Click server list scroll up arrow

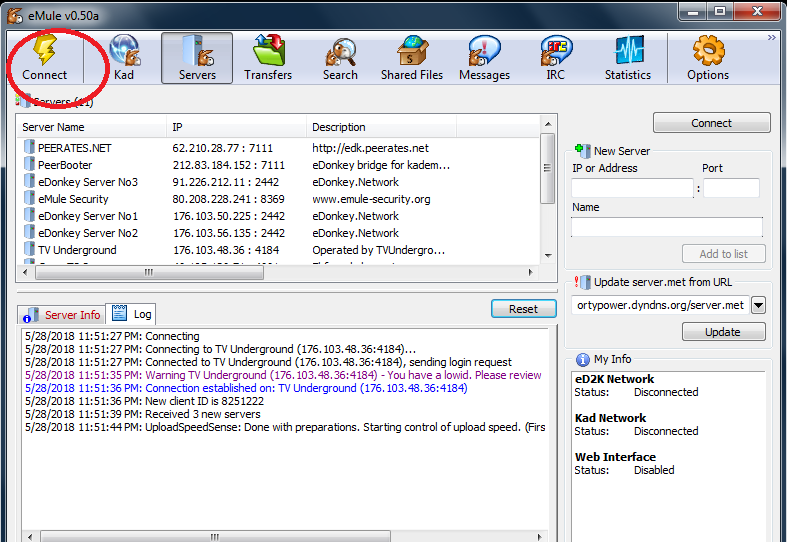click(548, 123)
